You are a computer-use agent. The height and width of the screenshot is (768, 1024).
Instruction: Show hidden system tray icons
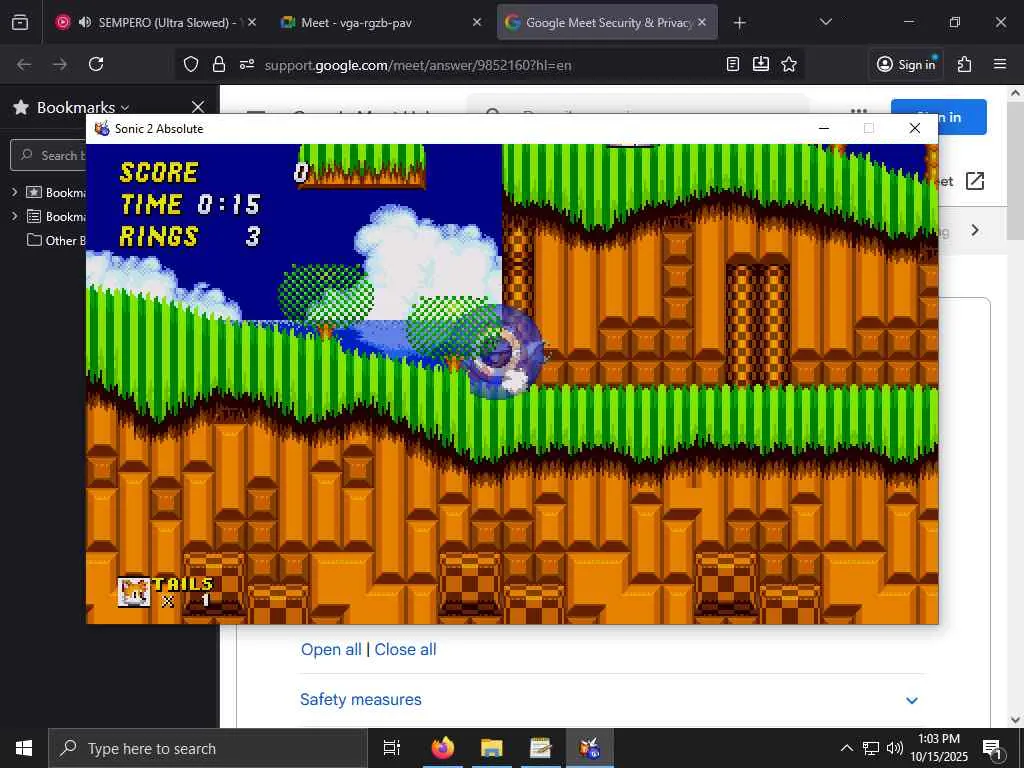(846, 748)
